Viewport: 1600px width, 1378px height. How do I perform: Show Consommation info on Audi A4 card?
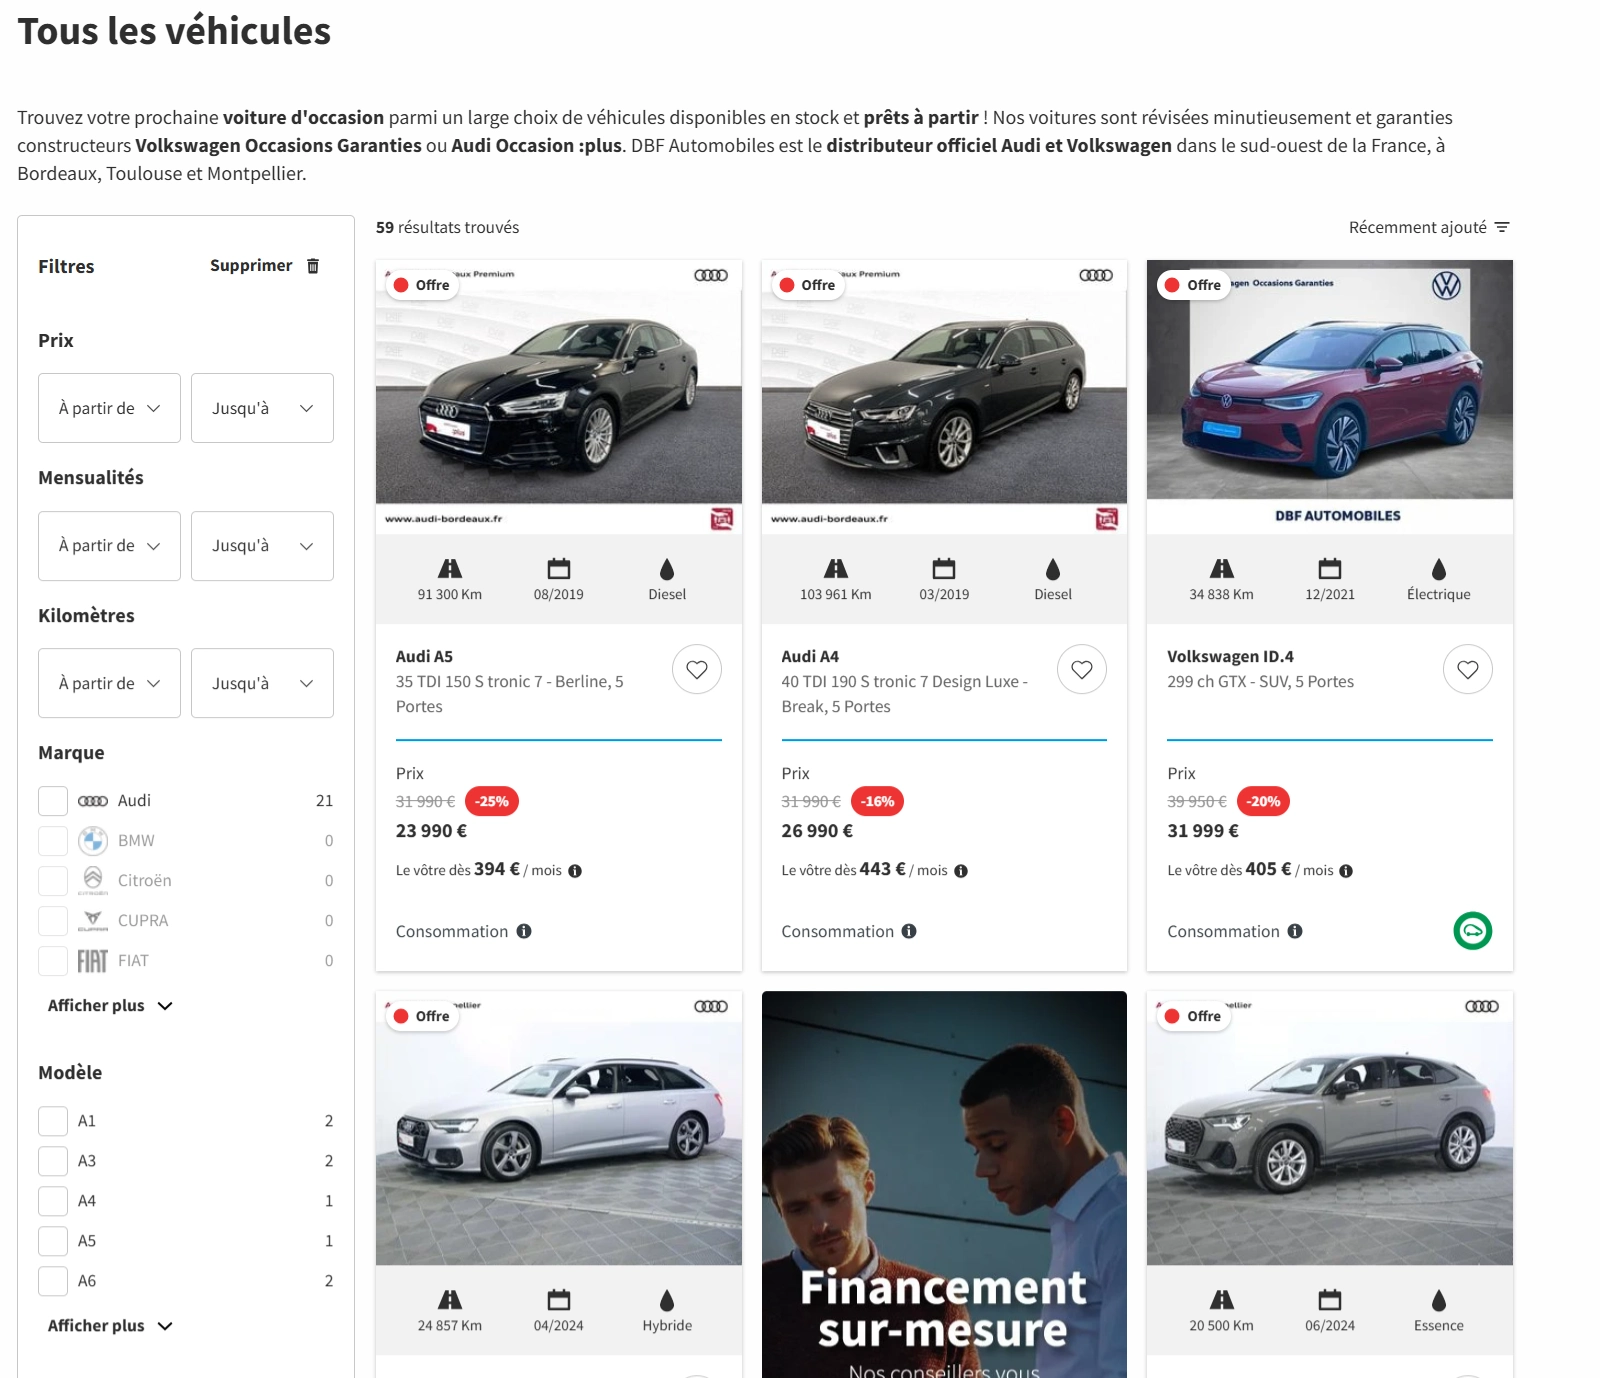(909, 931)
